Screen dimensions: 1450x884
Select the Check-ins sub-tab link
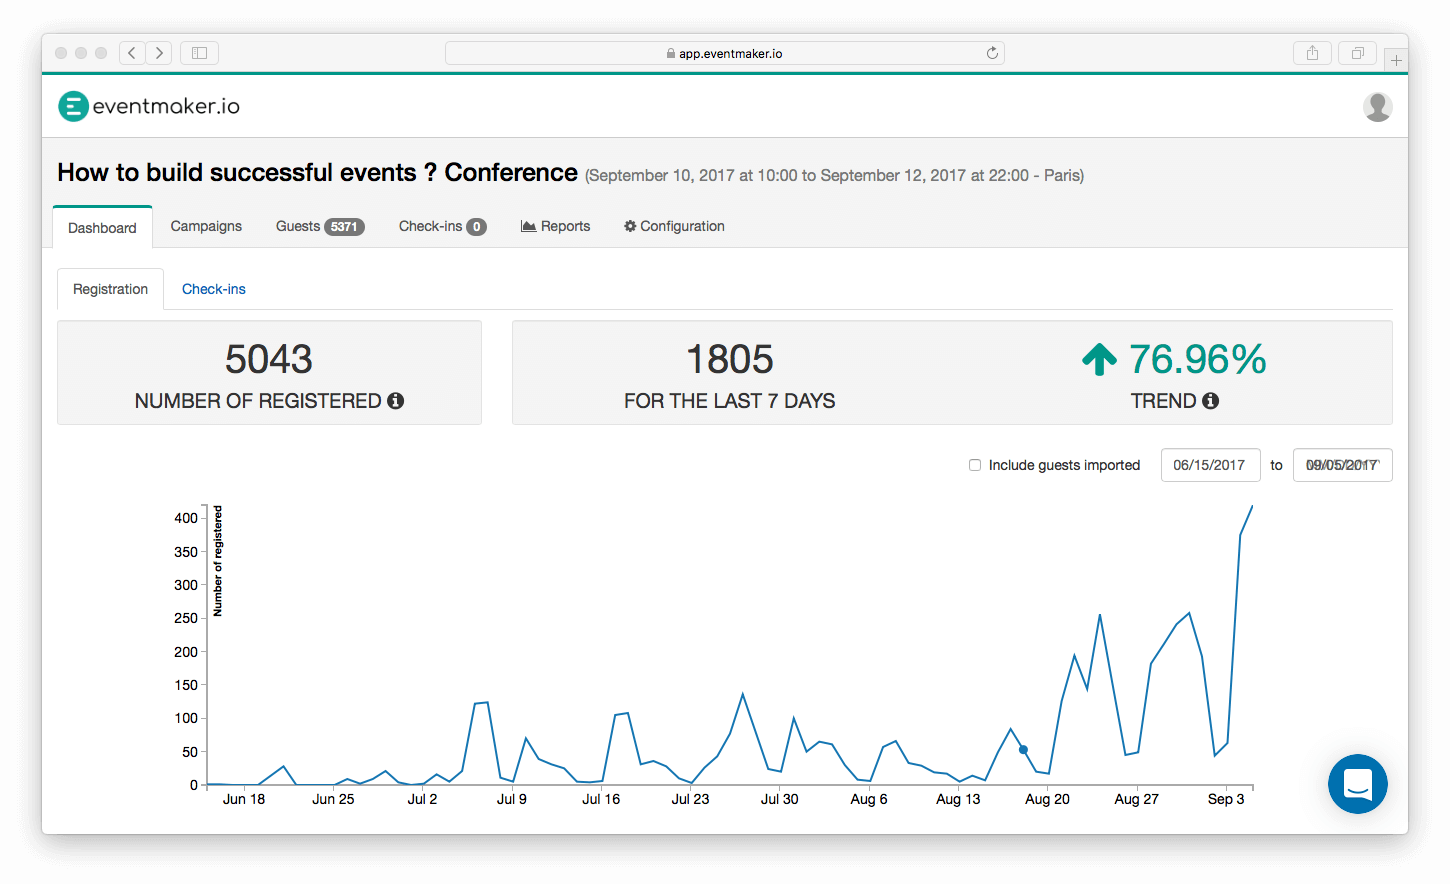[x=214, y=289]
